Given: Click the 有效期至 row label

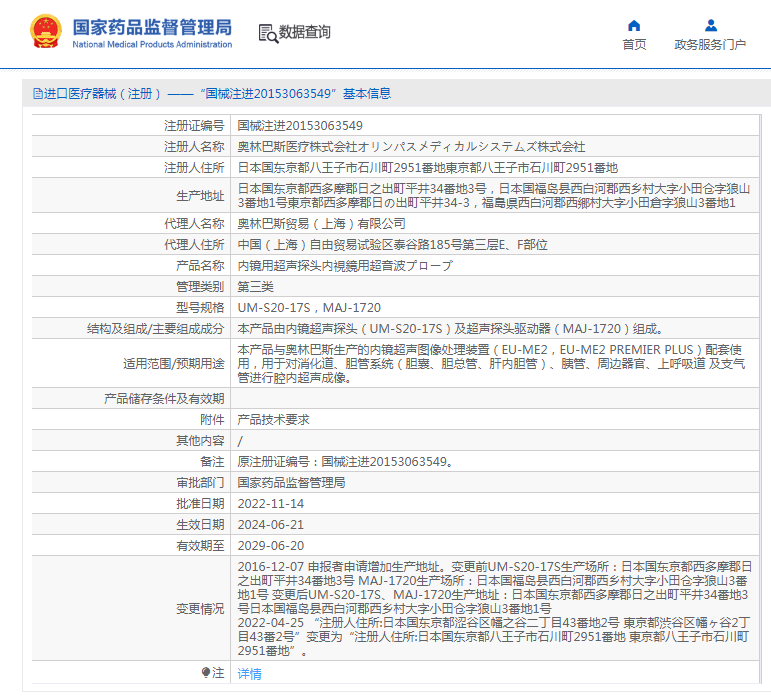Looking at the screenshot, I should [x=200, y=545].
